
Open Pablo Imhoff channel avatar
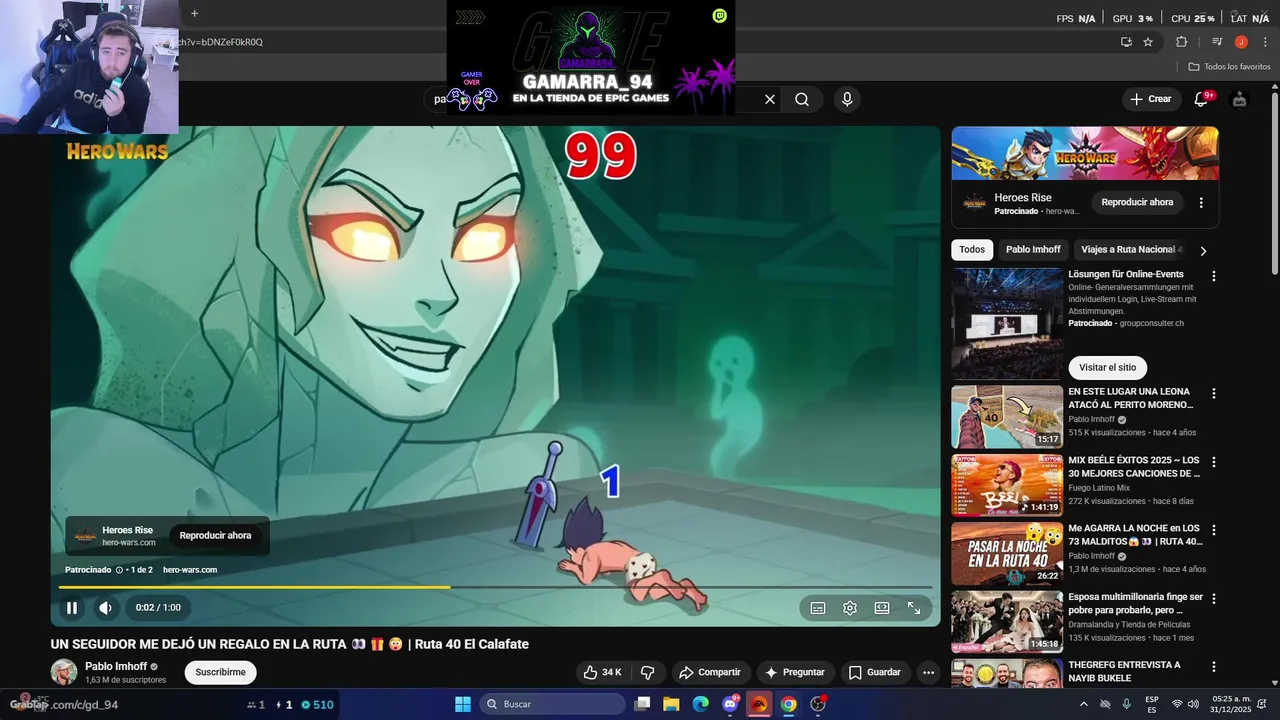(64, 672)
